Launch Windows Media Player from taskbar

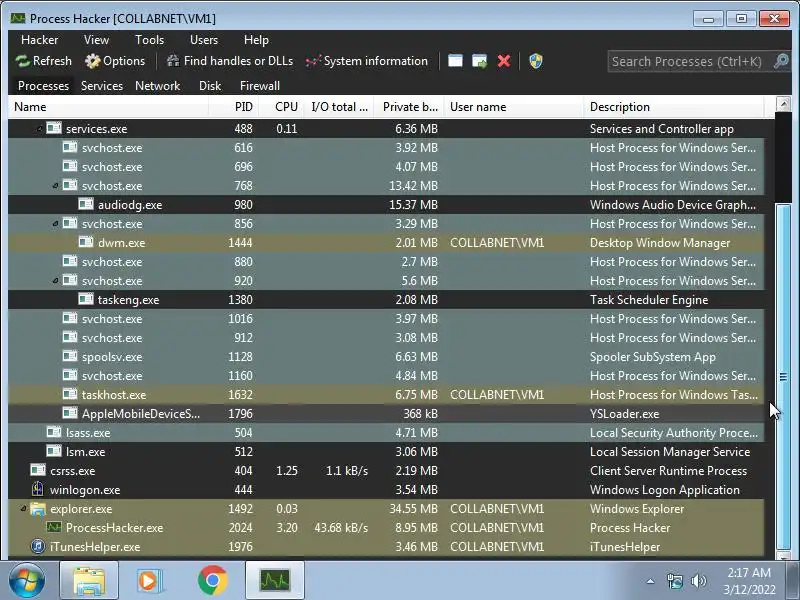[149, 581]
